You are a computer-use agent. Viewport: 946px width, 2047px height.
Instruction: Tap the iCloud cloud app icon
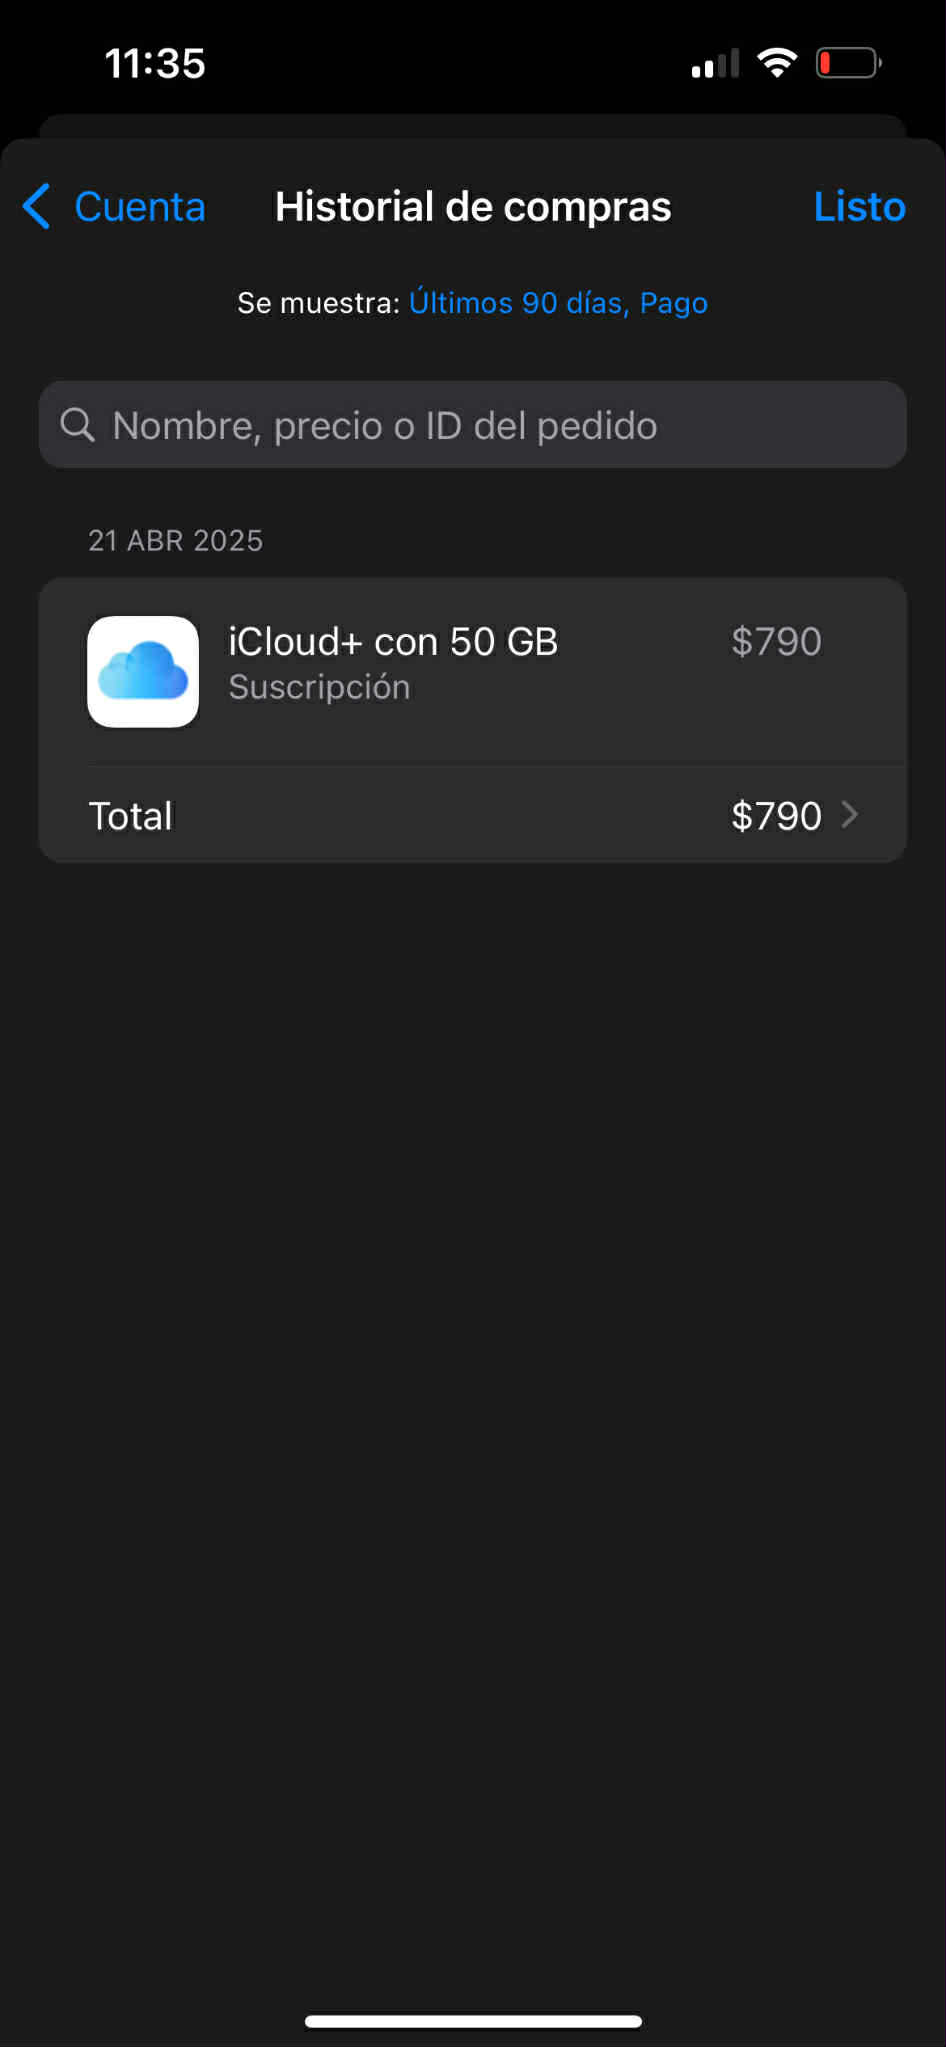pyautogui.click(x=143, y=672)
